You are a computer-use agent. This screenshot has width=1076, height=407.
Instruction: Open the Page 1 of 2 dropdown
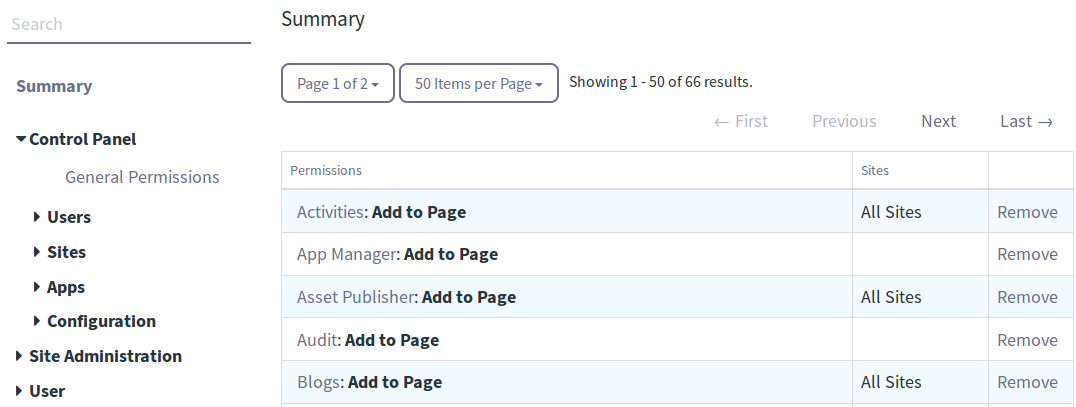[x=338, y=83]
